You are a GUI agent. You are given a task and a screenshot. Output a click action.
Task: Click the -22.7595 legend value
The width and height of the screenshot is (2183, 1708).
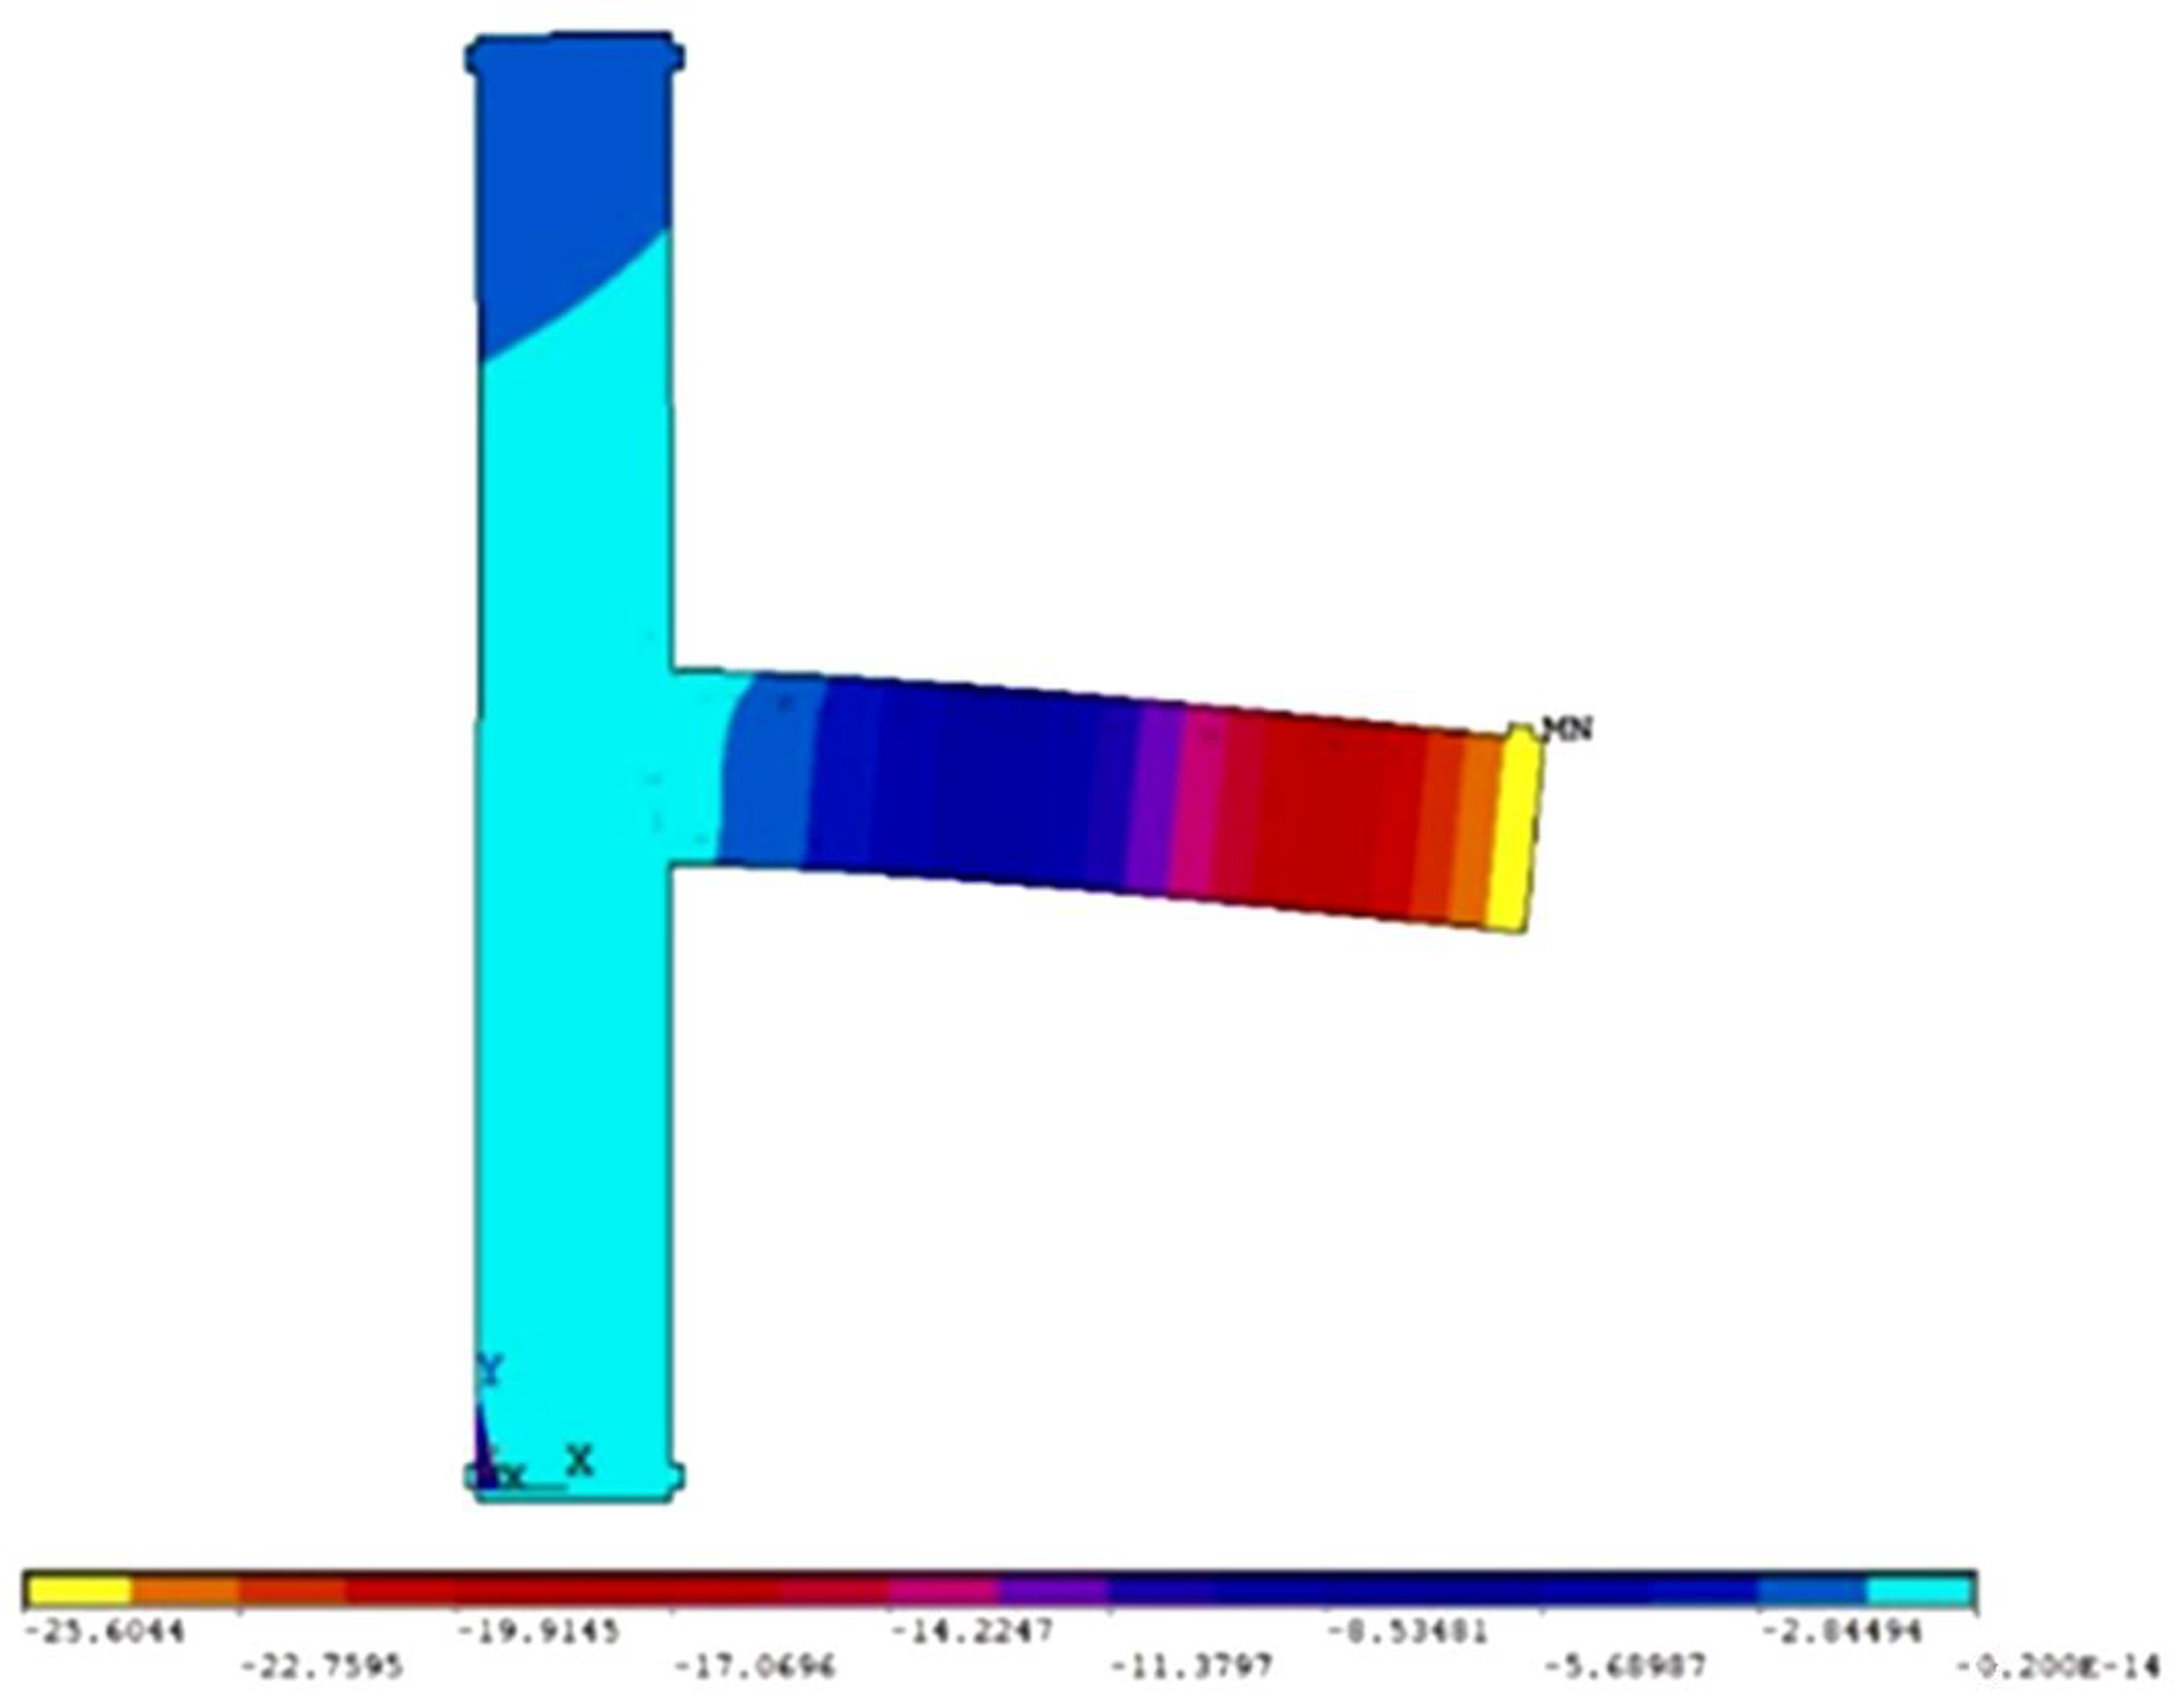(x=322, y=1666)
